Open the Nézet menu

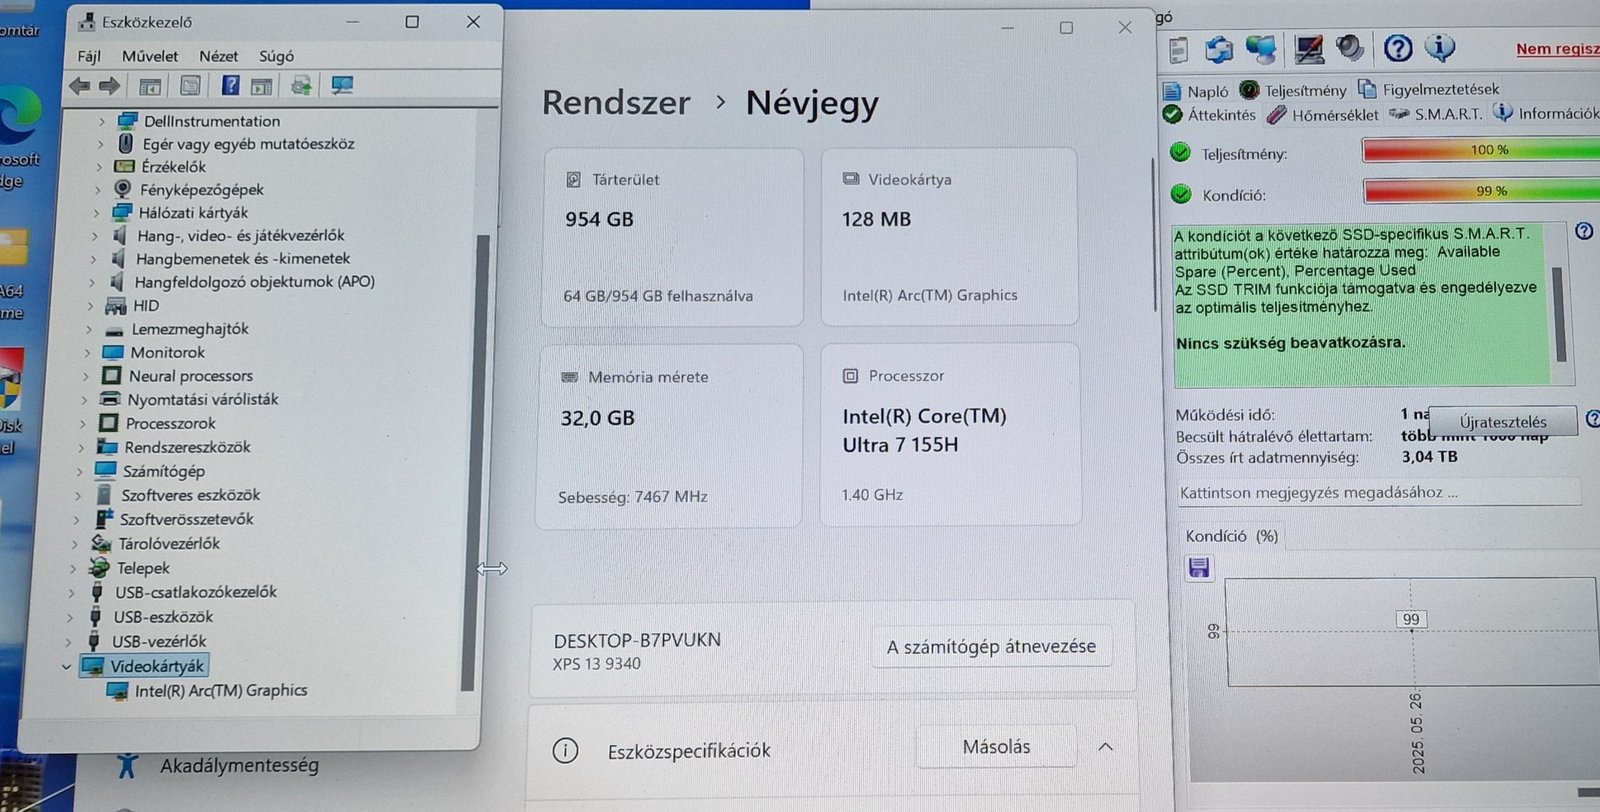pyautogui.click(x=218, y=56)
